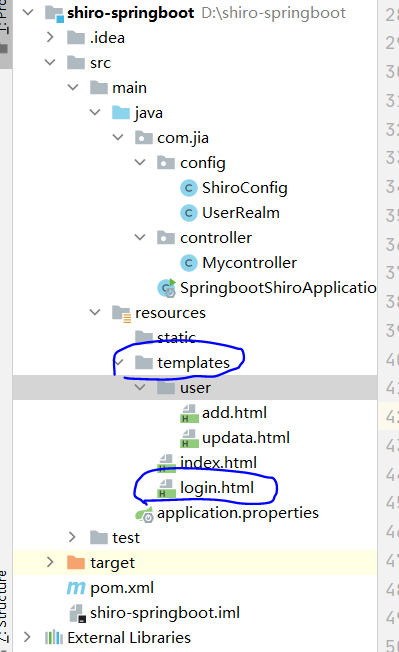The height and width of the screenshot is (652, 399).
Task: Collapse the user folder arrow
Action: pos(140,387)
